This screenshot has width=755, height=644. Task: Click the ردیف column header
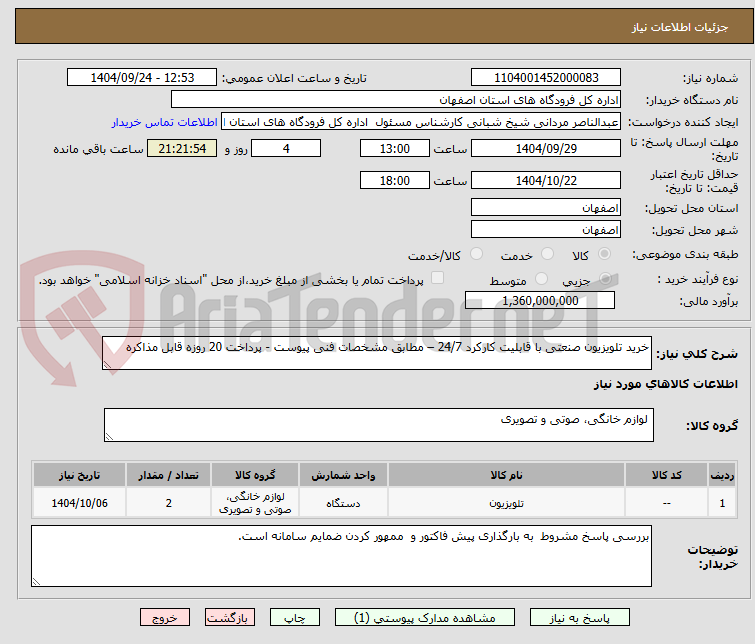[x=722, y=475]
